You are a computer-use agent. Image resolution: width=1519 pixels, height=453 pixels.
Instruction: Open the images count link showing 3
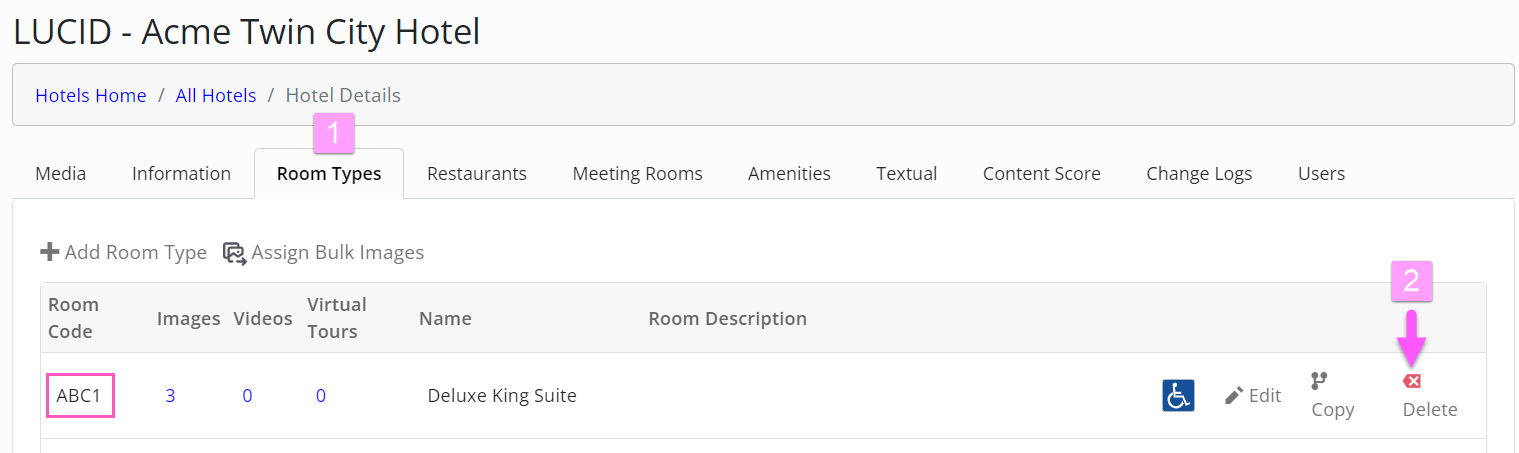170,396
